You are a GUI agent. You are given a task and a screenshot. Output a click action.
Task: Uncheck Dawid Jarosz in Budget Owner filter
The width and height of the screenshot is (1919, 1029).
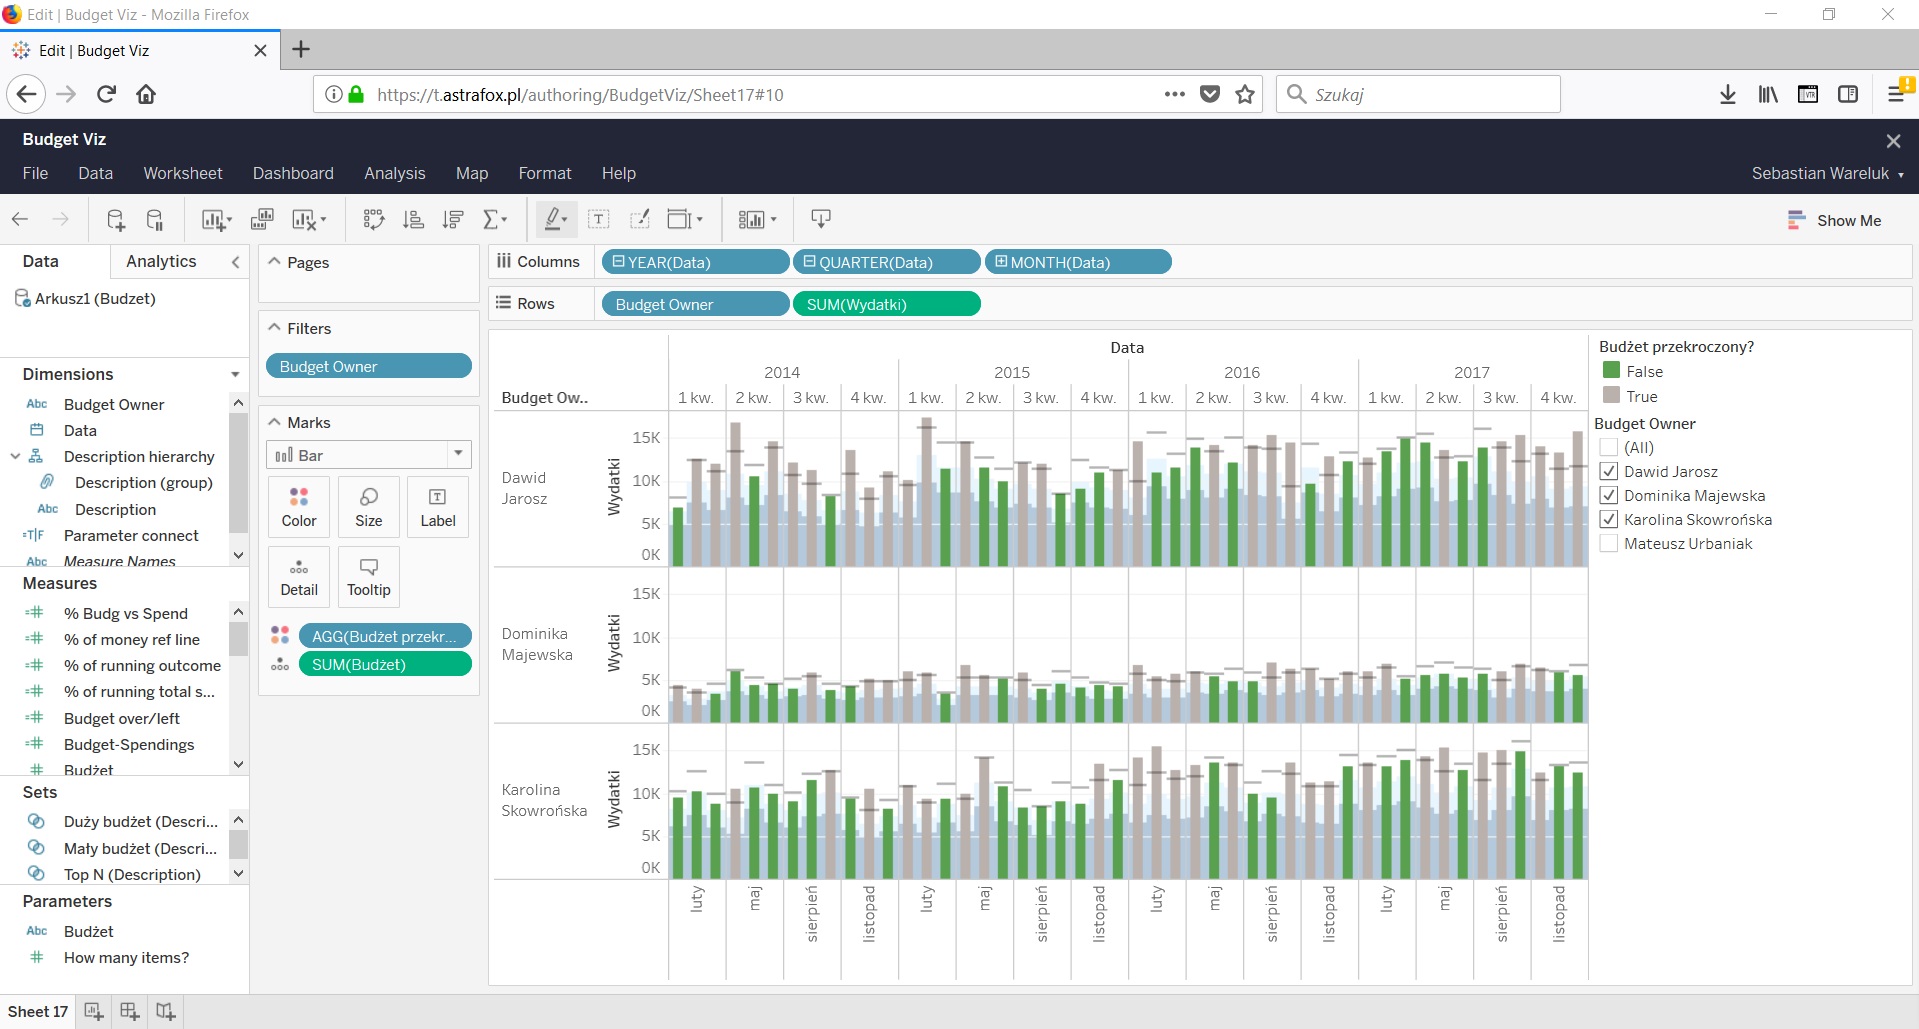[1609, 472]
